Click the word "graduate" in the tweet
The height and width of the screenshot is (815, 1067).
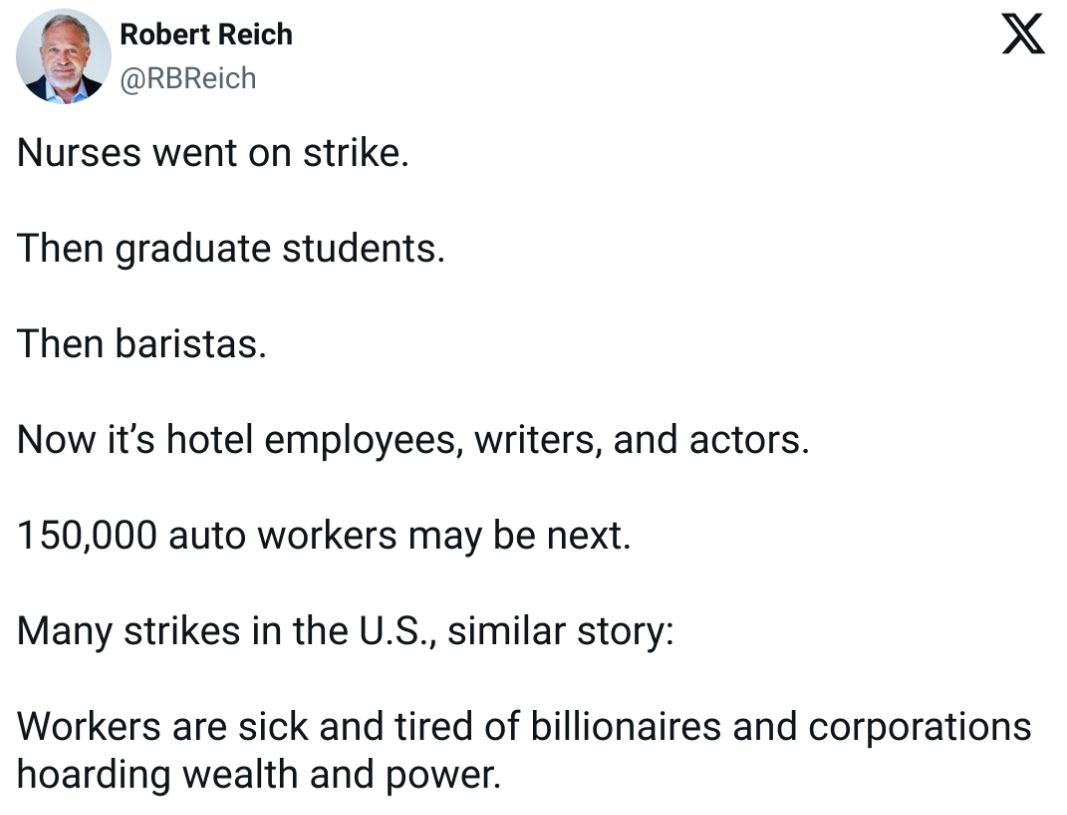pyautogui.click(x=193, y=250)
